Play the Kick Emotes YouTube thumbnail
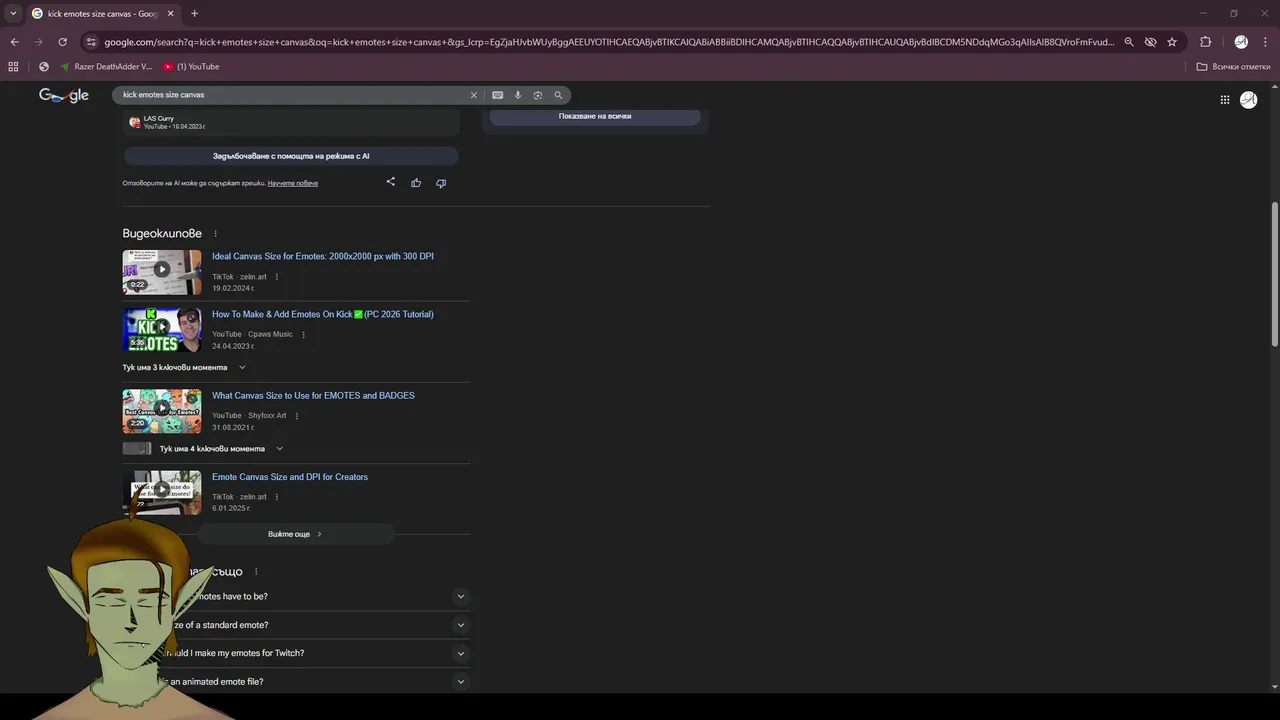The height and width of the screenshot is (720, 1280). pyautogui.click(x=162, y=330)
